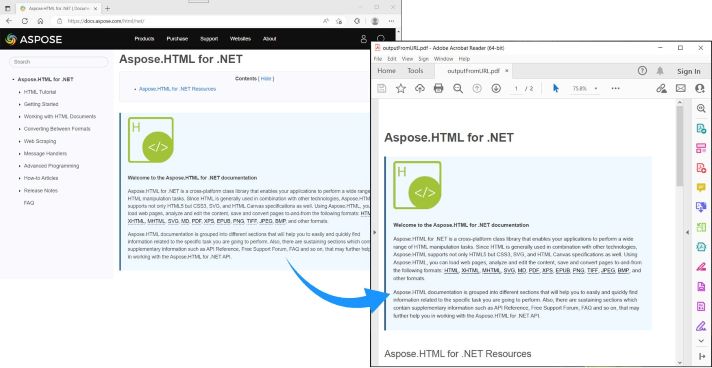
Task: Open the green Compare Files tool icon
Action: coord(702,227)
